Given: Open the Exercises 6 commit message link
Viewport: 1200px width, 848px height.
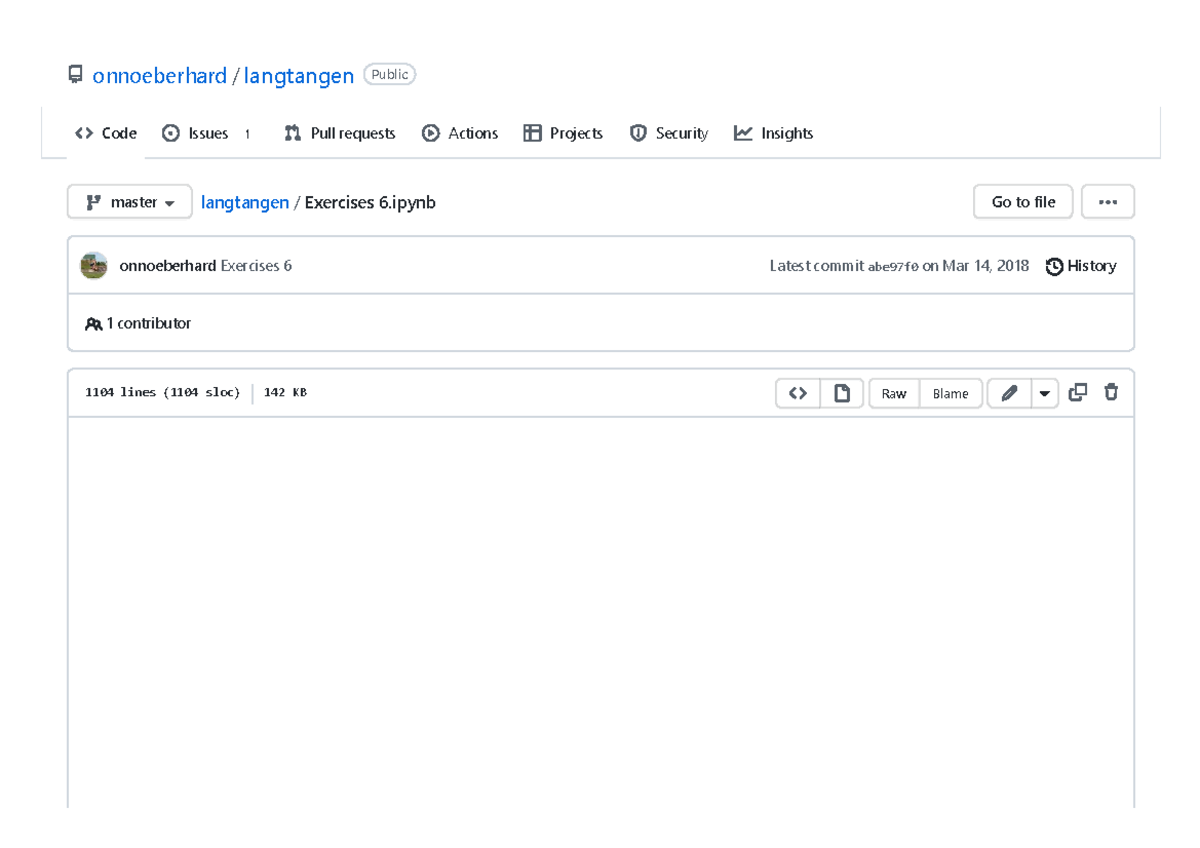Looking at the screenshot, I should point(256,266).
